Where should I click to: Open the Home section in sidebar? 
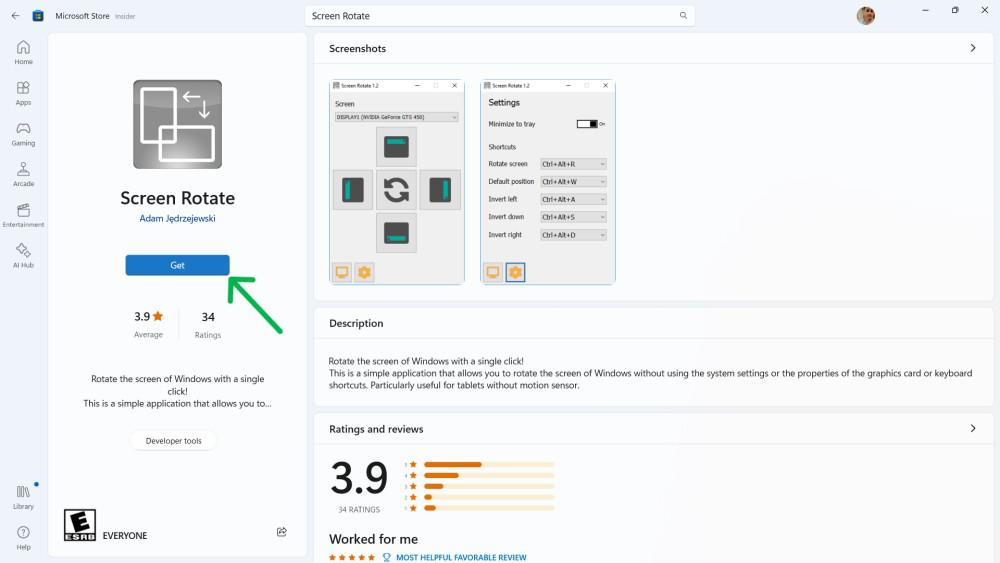(x=23, y=52)
